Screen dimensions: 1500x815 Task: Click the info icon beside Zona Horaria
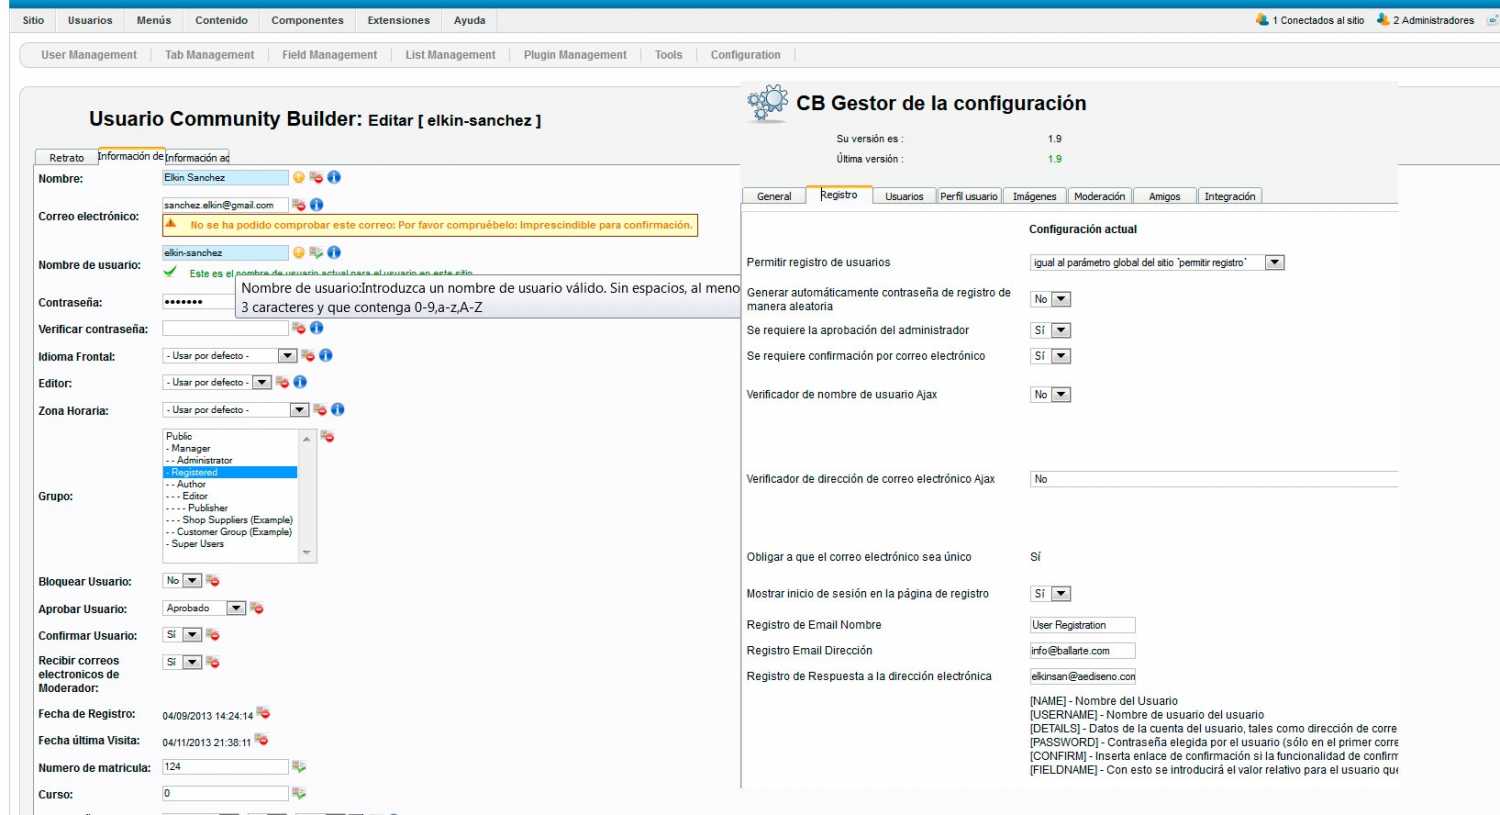(337, 409)
